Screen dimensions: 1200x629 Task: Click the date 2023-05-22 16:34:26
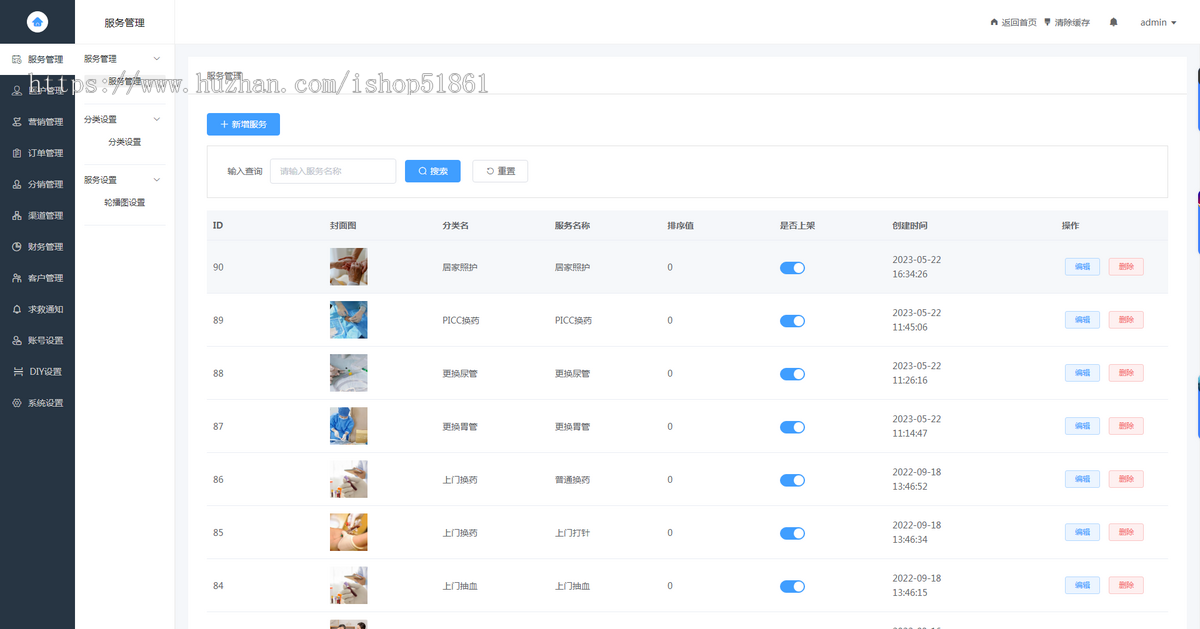pos(917,267)
